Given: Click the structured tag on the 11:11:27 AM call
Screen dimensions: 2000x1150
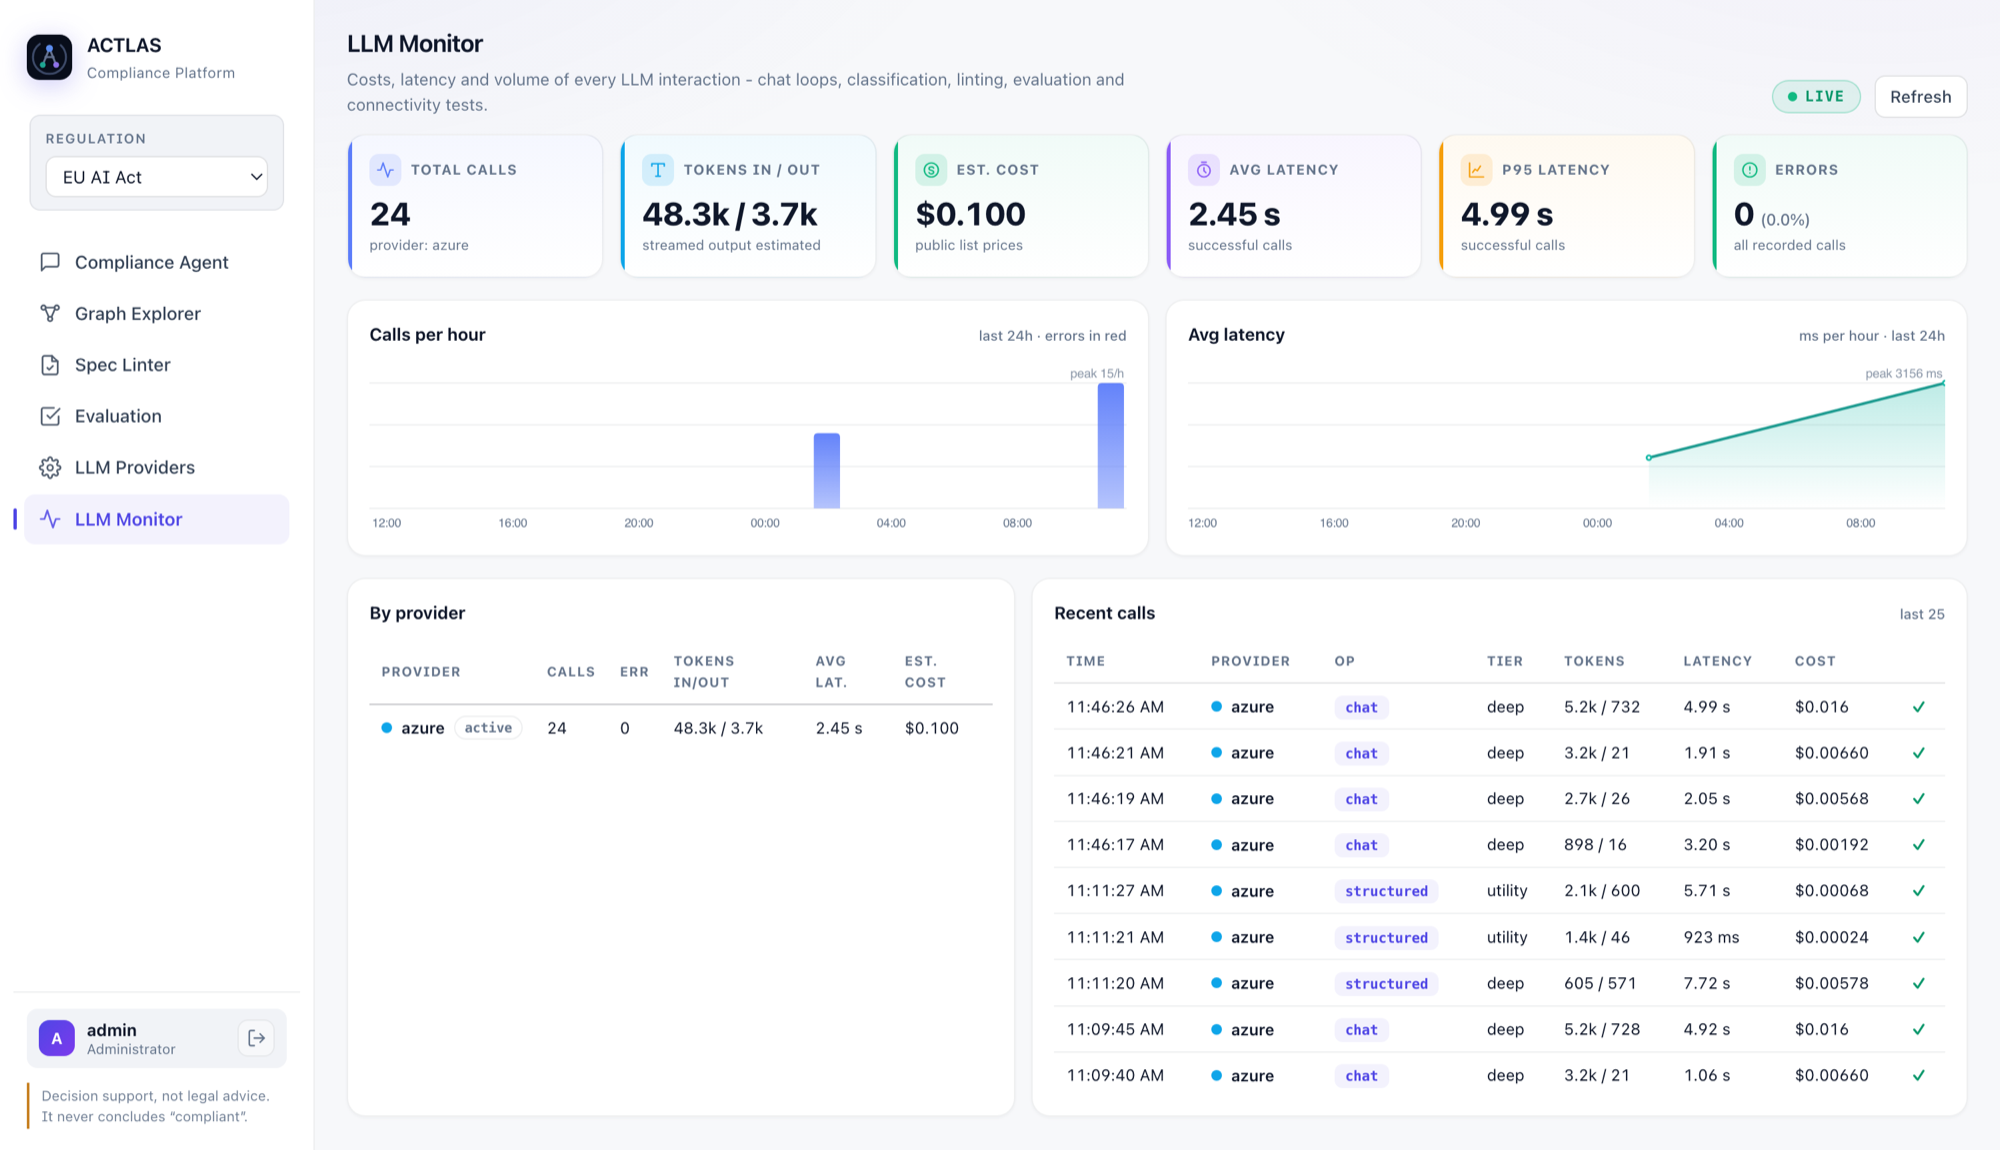Looking at the screenshot, I should click(1386, 891).
